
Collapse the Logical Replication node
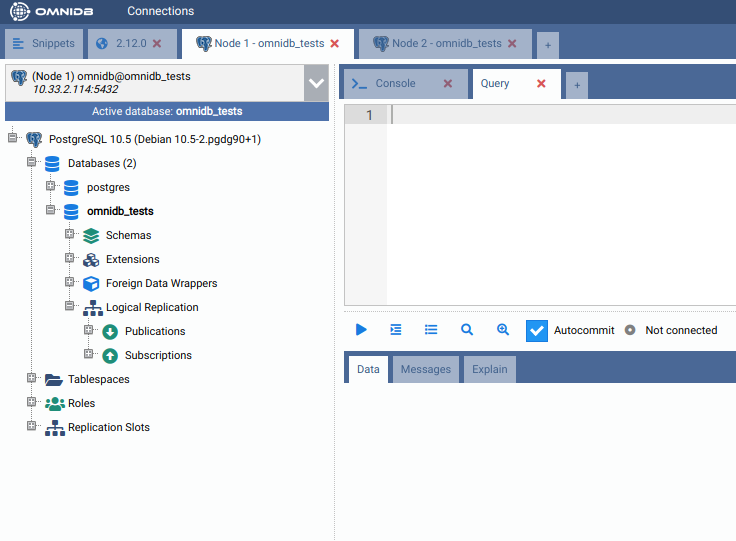click(70, 307)
